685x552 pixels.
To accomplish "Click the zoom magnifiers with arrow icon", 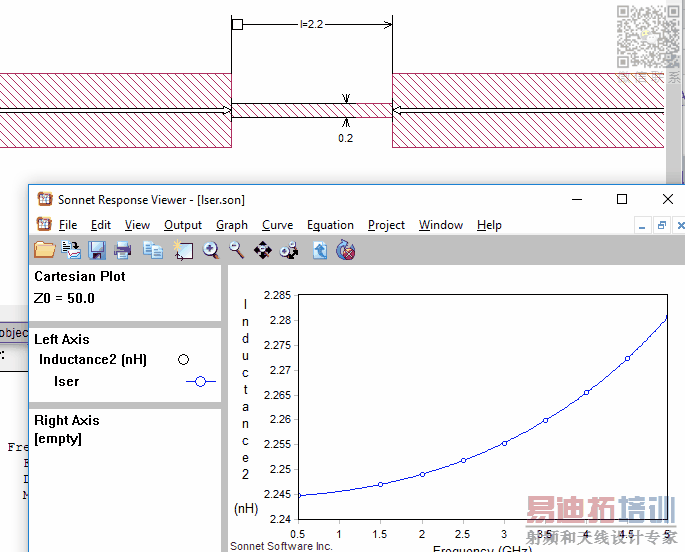I will click(289, 250).
